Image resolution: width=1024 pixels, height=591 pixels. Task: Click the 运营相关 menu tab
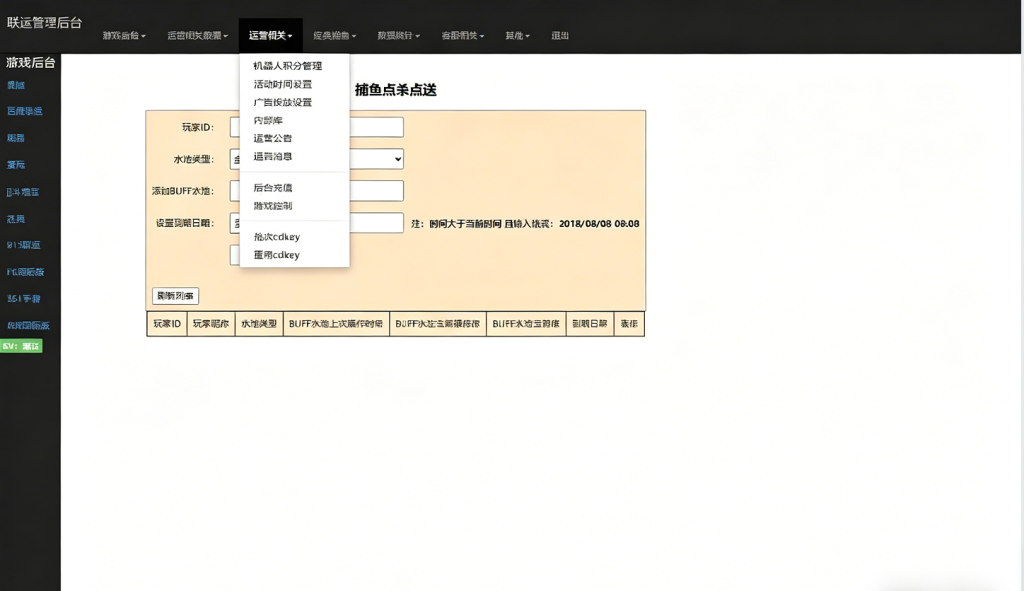click(x=270, y=35)
